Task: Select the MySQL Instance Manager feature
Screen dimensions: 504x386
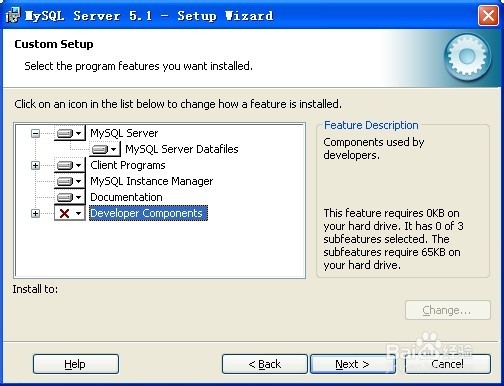Action: point(152,181)
